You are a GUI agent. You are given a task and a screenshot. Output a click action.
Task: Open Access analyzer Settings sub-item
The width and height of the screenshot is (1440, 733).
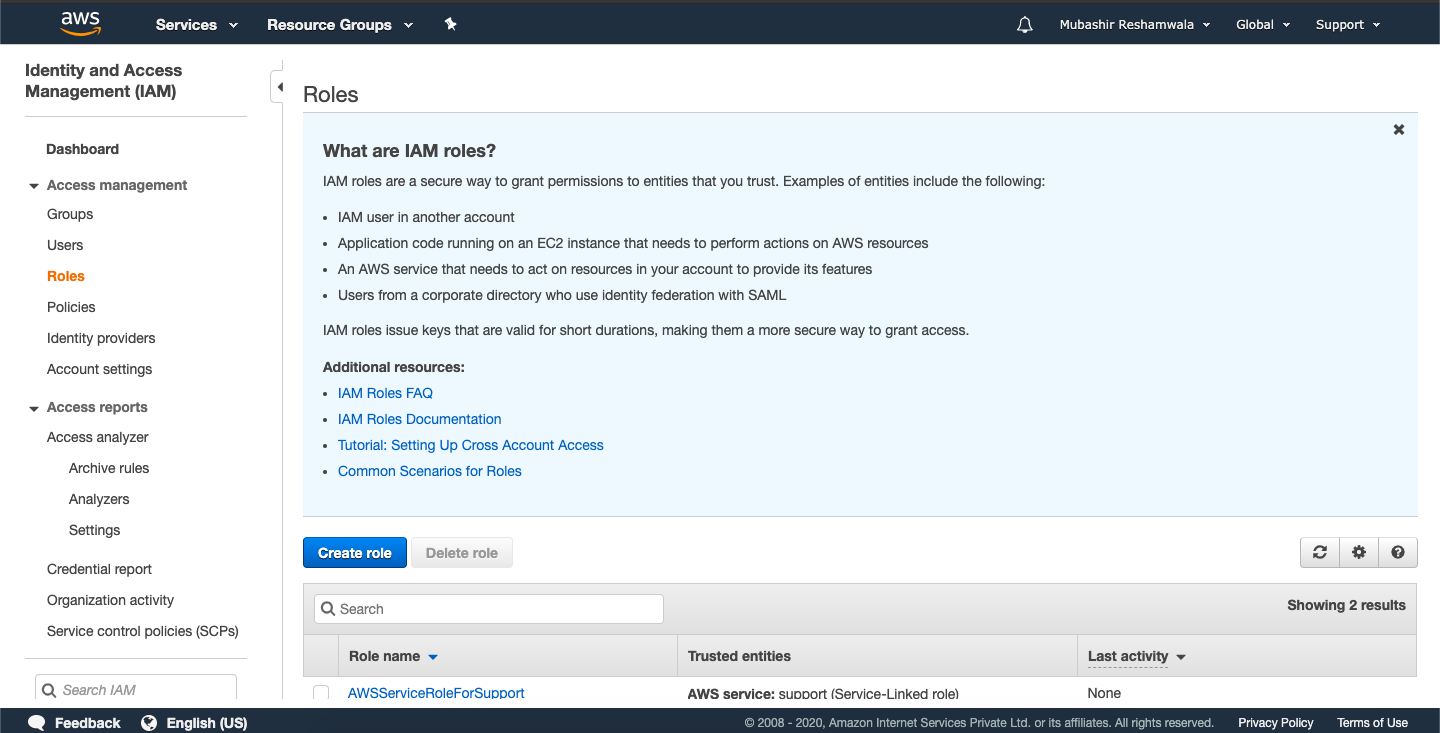point(95,530)
